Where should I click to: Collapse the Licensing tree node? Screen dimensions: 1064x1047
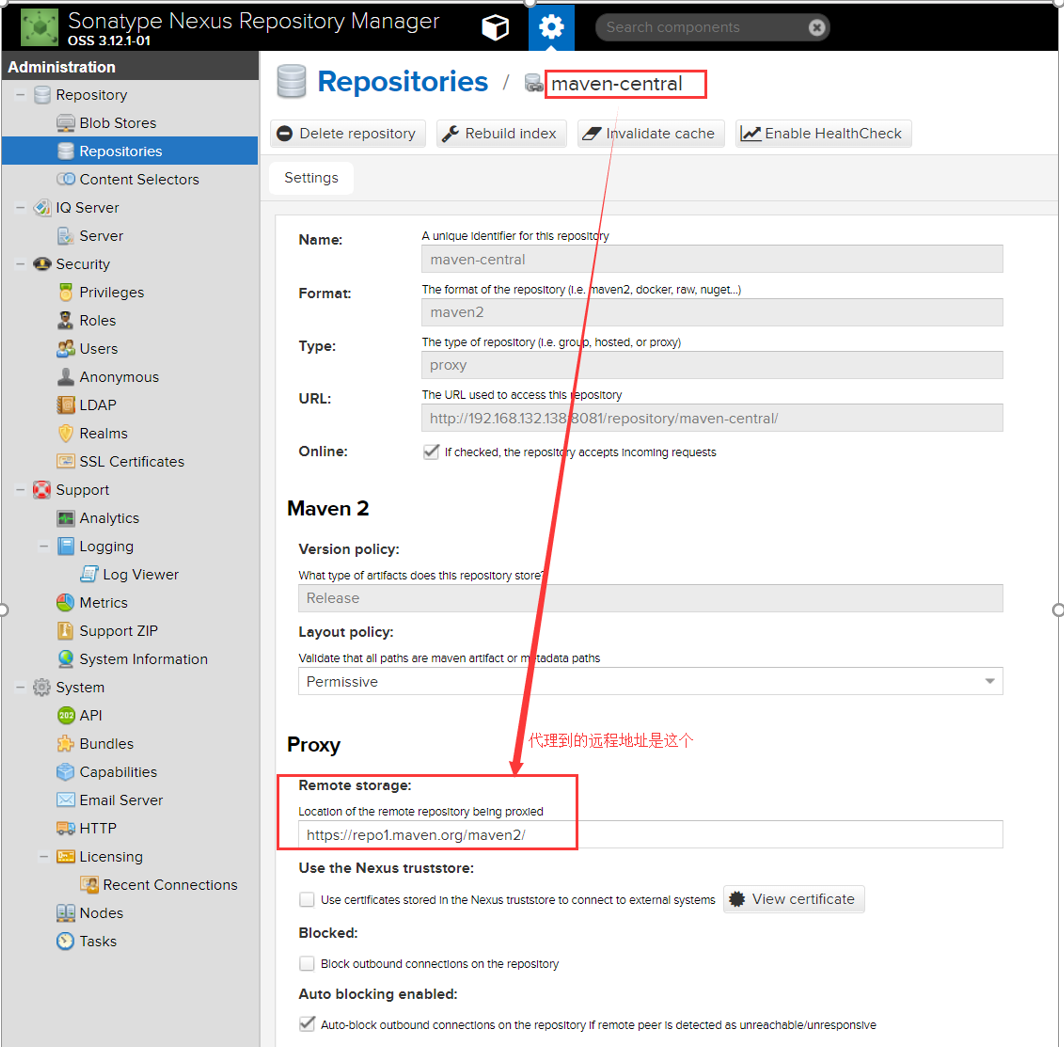pyautogui.click(x=43, y=857)
